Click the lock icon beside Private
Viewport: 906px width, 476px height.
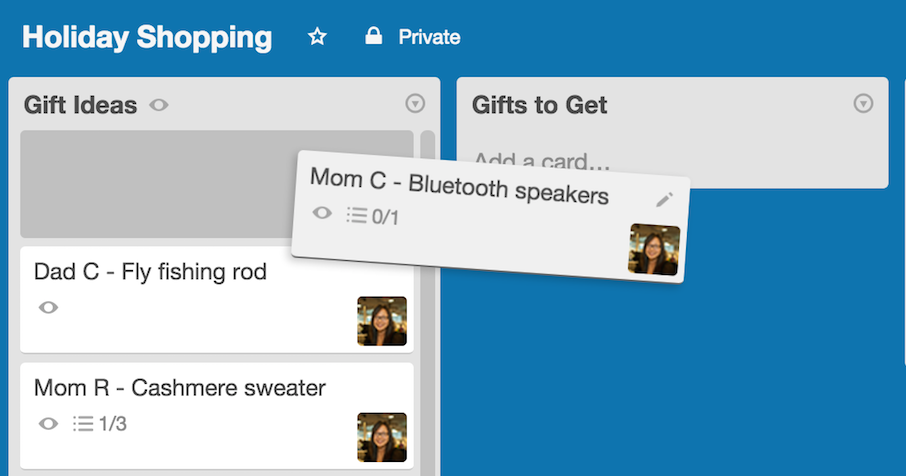click(374, 36)
